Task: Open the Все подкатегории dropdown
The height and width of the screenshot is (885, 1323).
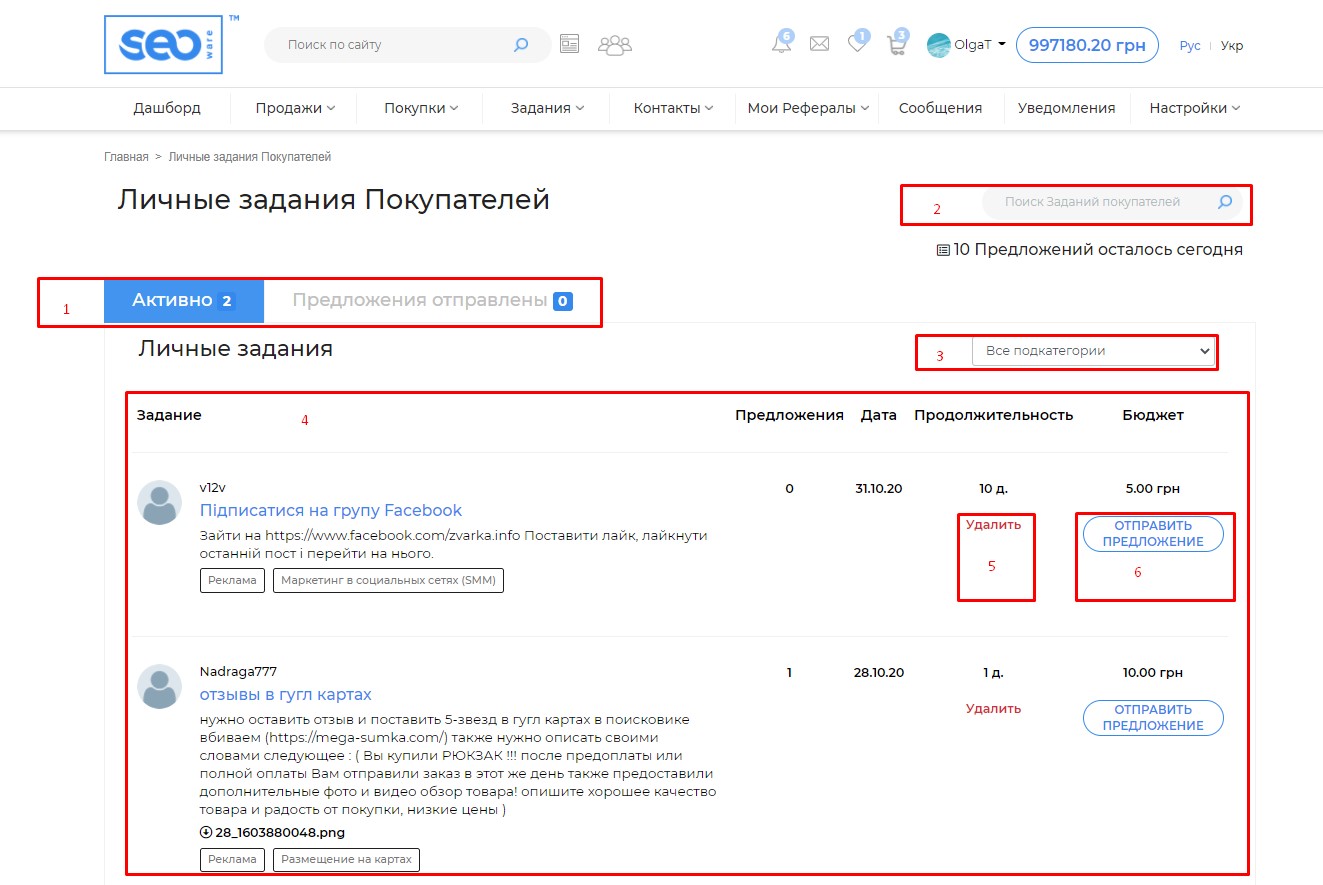Action: (1094, 351)
